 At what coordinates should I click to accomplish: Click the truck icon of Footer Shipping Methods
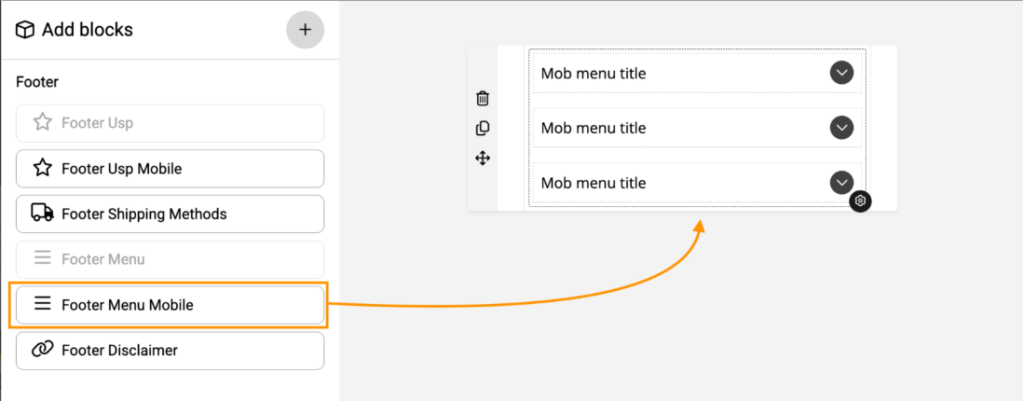[42, 213]
